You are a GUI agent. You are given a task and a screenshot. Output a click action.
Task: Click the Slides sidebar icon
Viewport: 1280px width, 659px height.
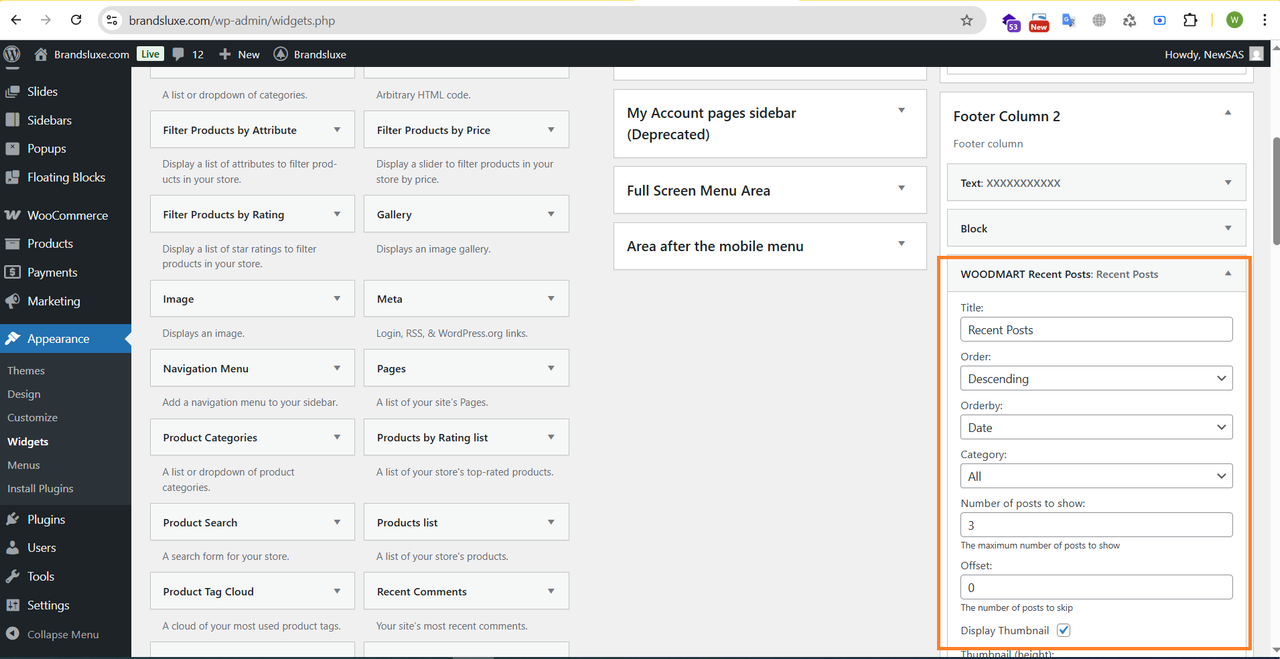click(x=13, y=91)
